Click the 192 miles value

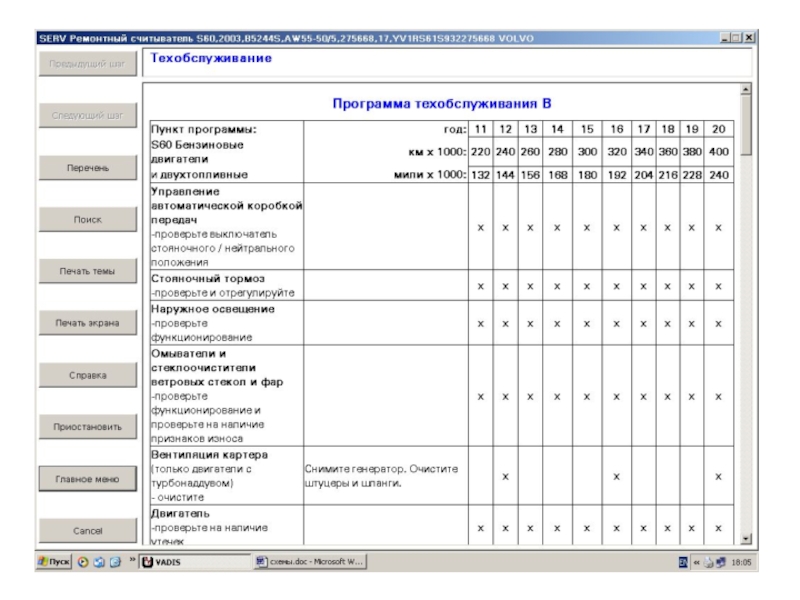pos(617,174)
